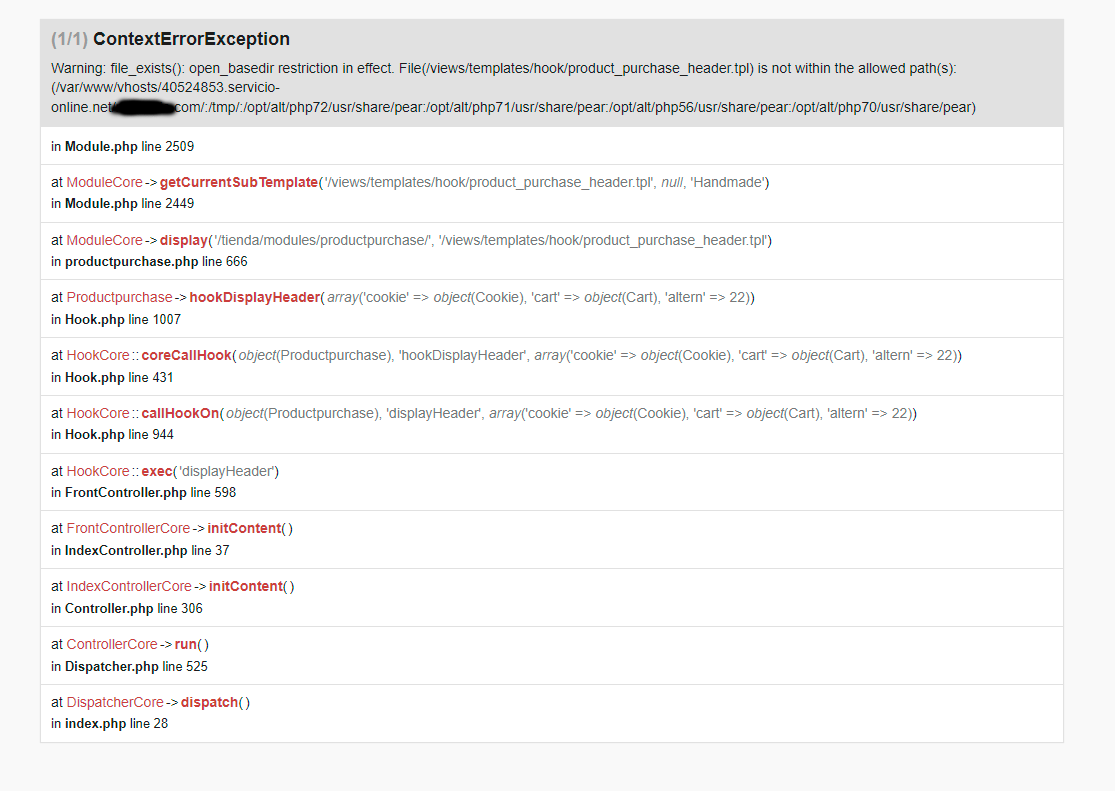Select the Productpurchase class name

click(119, 297)
